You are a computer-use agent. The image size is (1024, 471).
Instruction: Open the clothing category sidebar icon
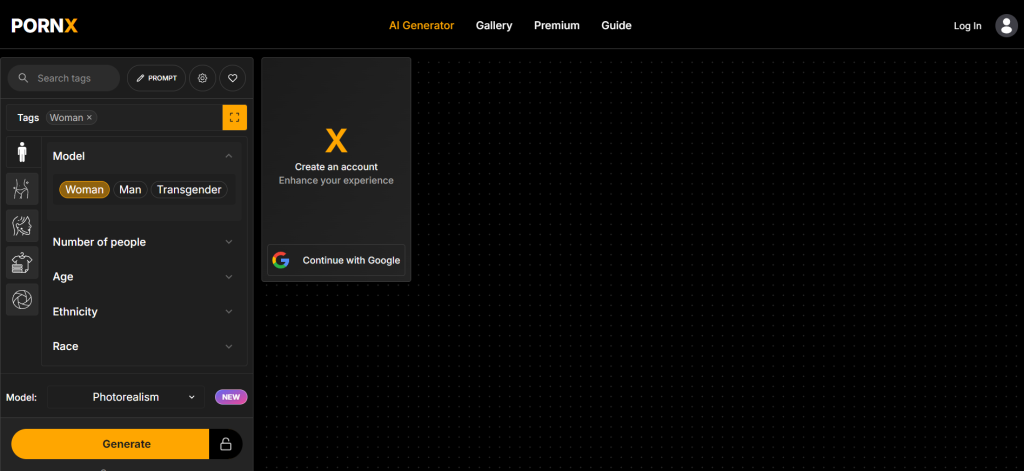[22, 262]
